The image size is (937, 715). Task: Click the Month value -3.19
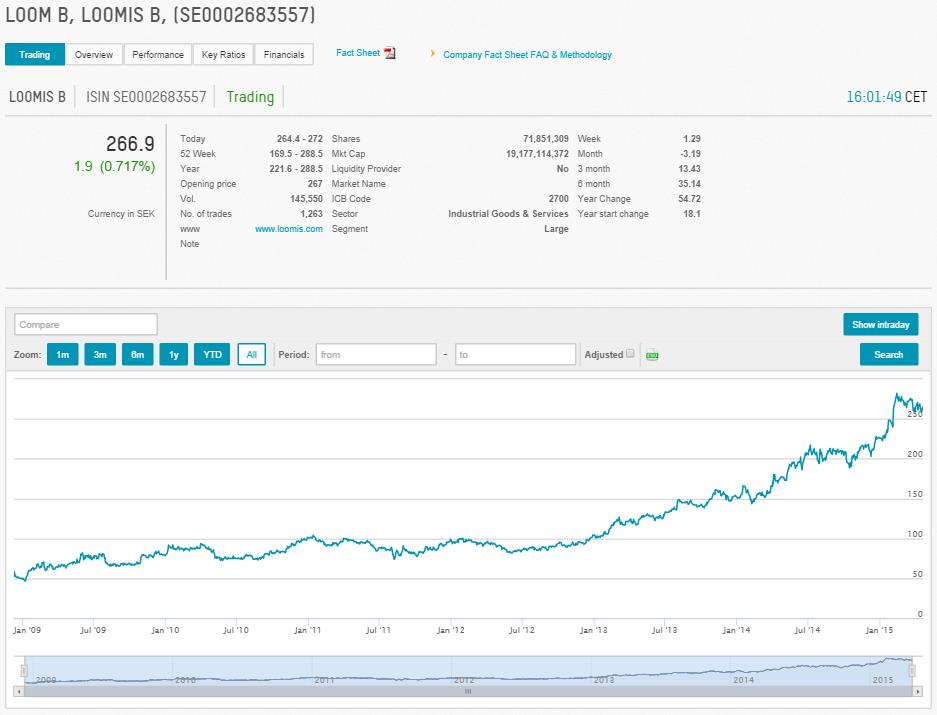(x=690, y=154)
